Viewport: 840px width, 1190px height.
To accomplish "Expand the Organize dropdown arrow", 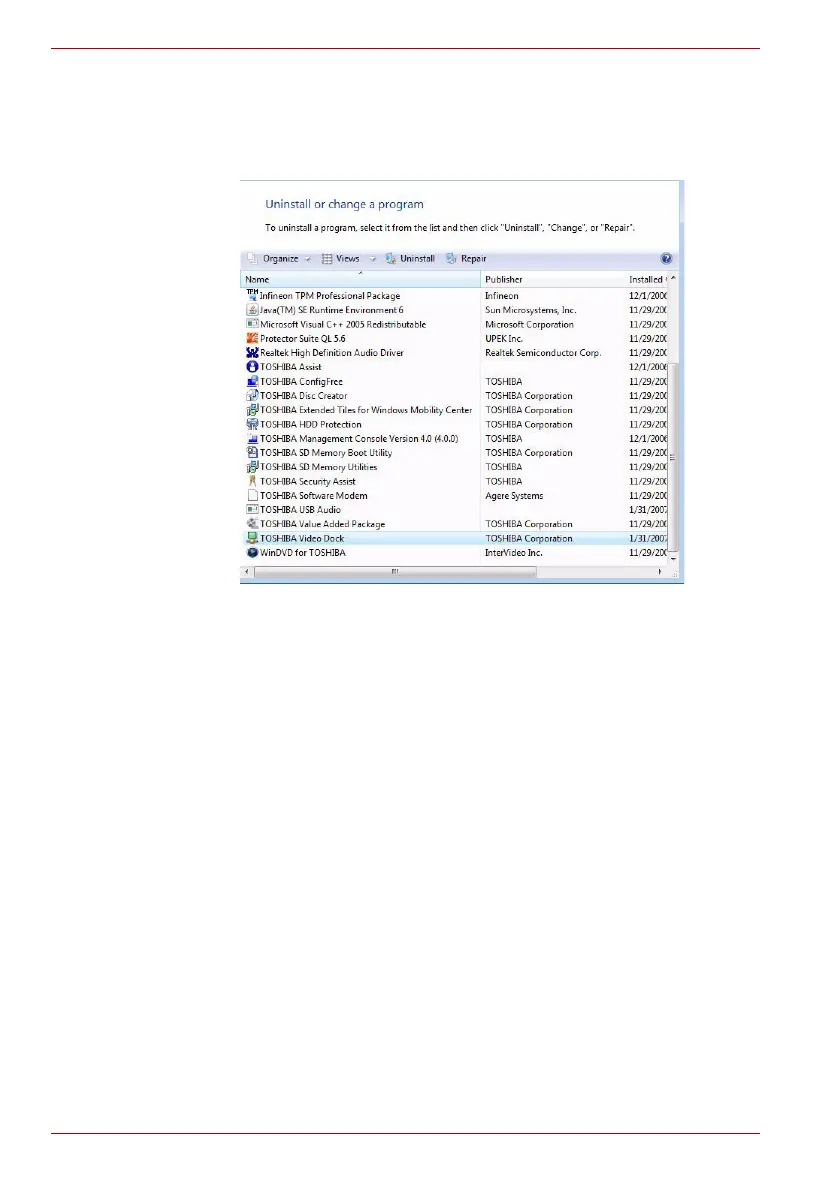I will tap(308, 260).
